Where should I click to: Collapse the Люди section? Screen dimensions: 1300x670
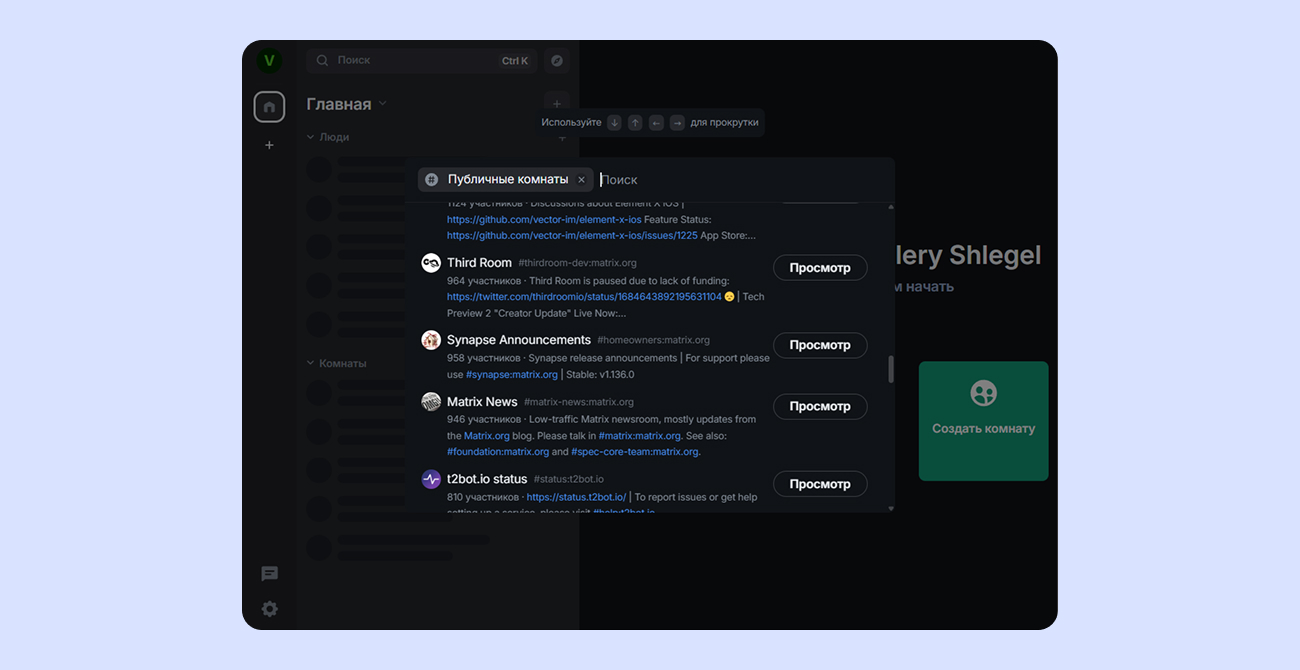(x=328, y=137)
